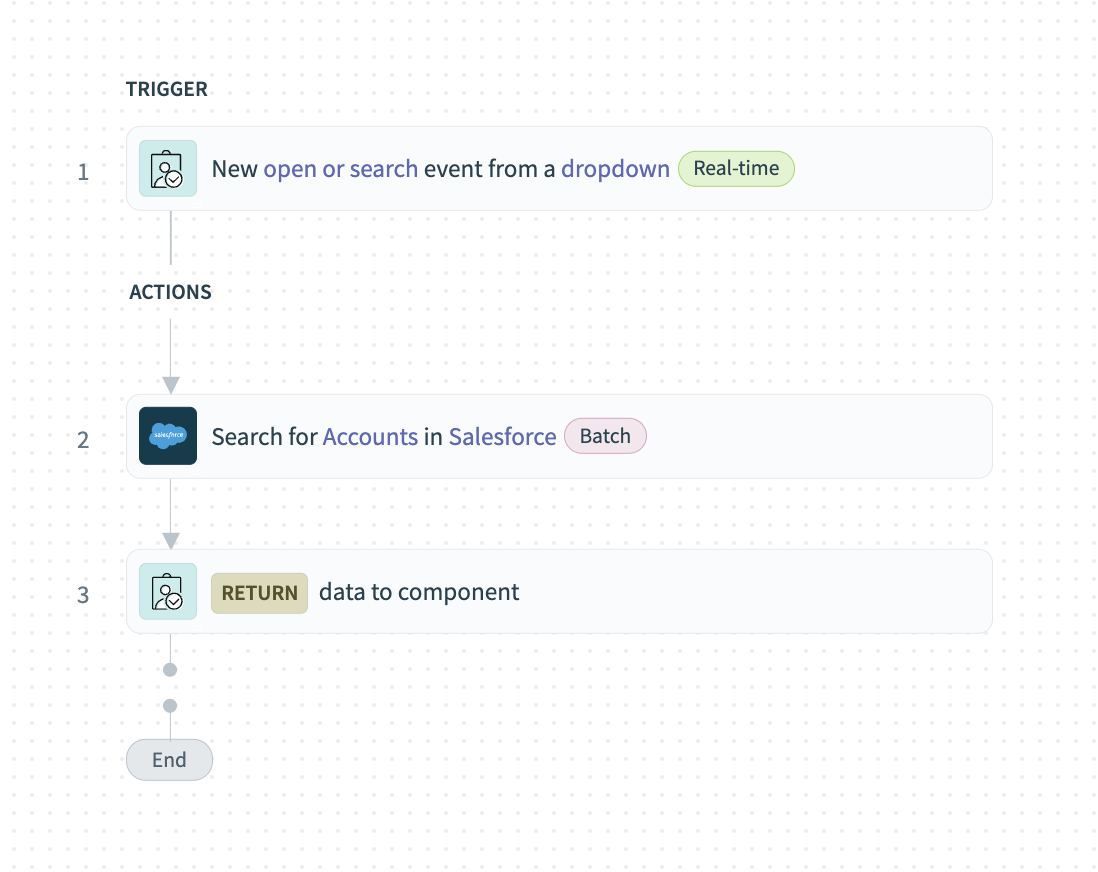Click the clipboard-person icon in the trigger
The width and height of the screenshot is (1098, 872).
[167, 168]
